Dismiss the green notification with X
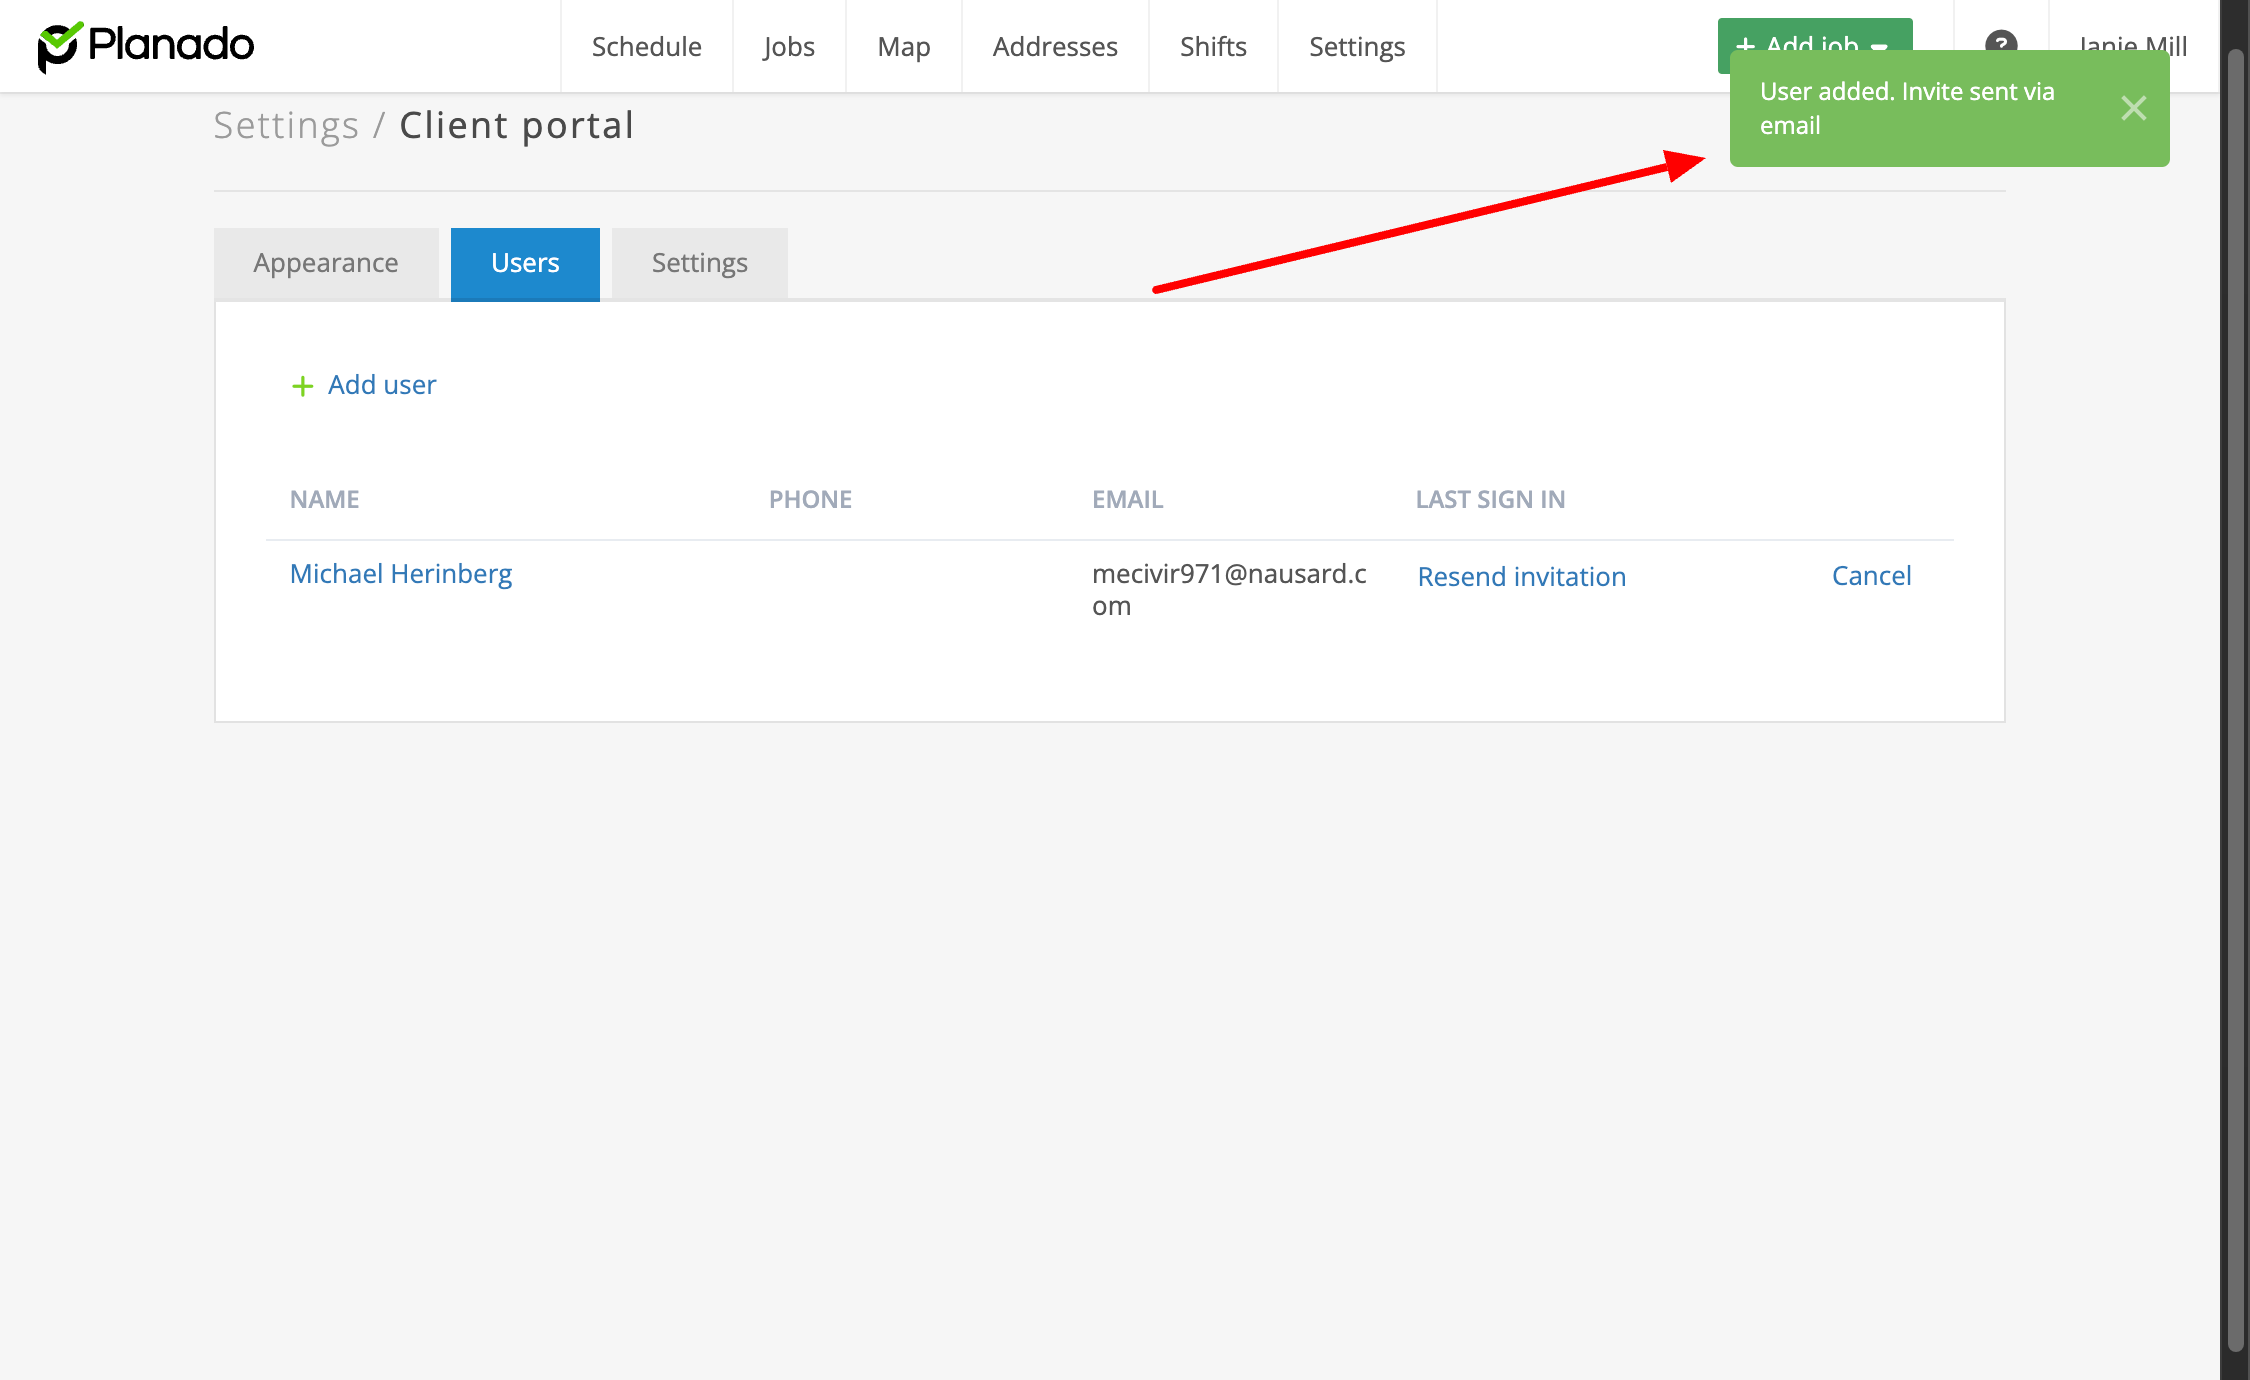 pyautogui.click(x=2133, y=108)
